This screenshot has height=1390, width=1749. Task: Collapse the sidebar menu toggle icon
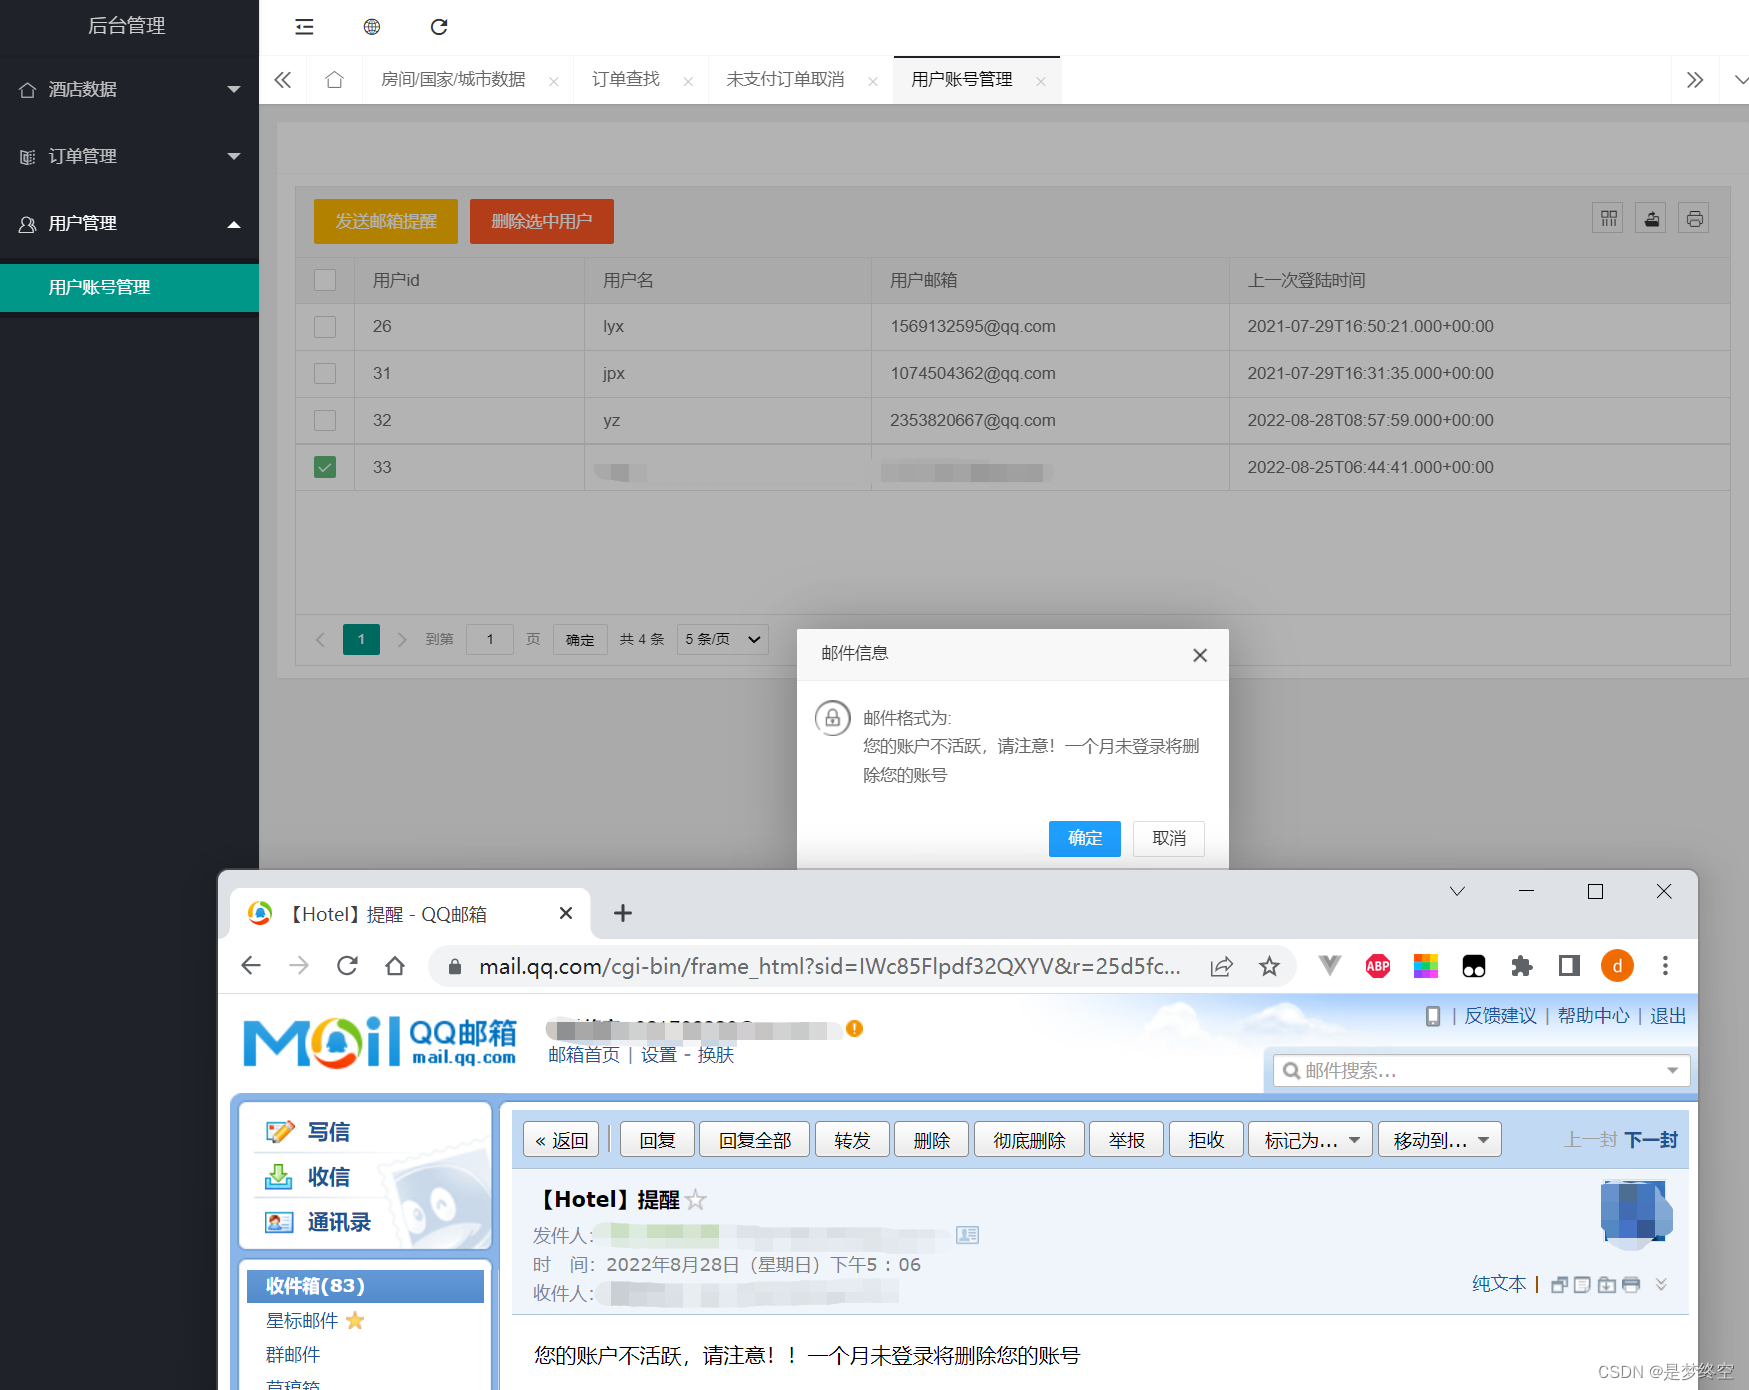click(x=305, y=27)
